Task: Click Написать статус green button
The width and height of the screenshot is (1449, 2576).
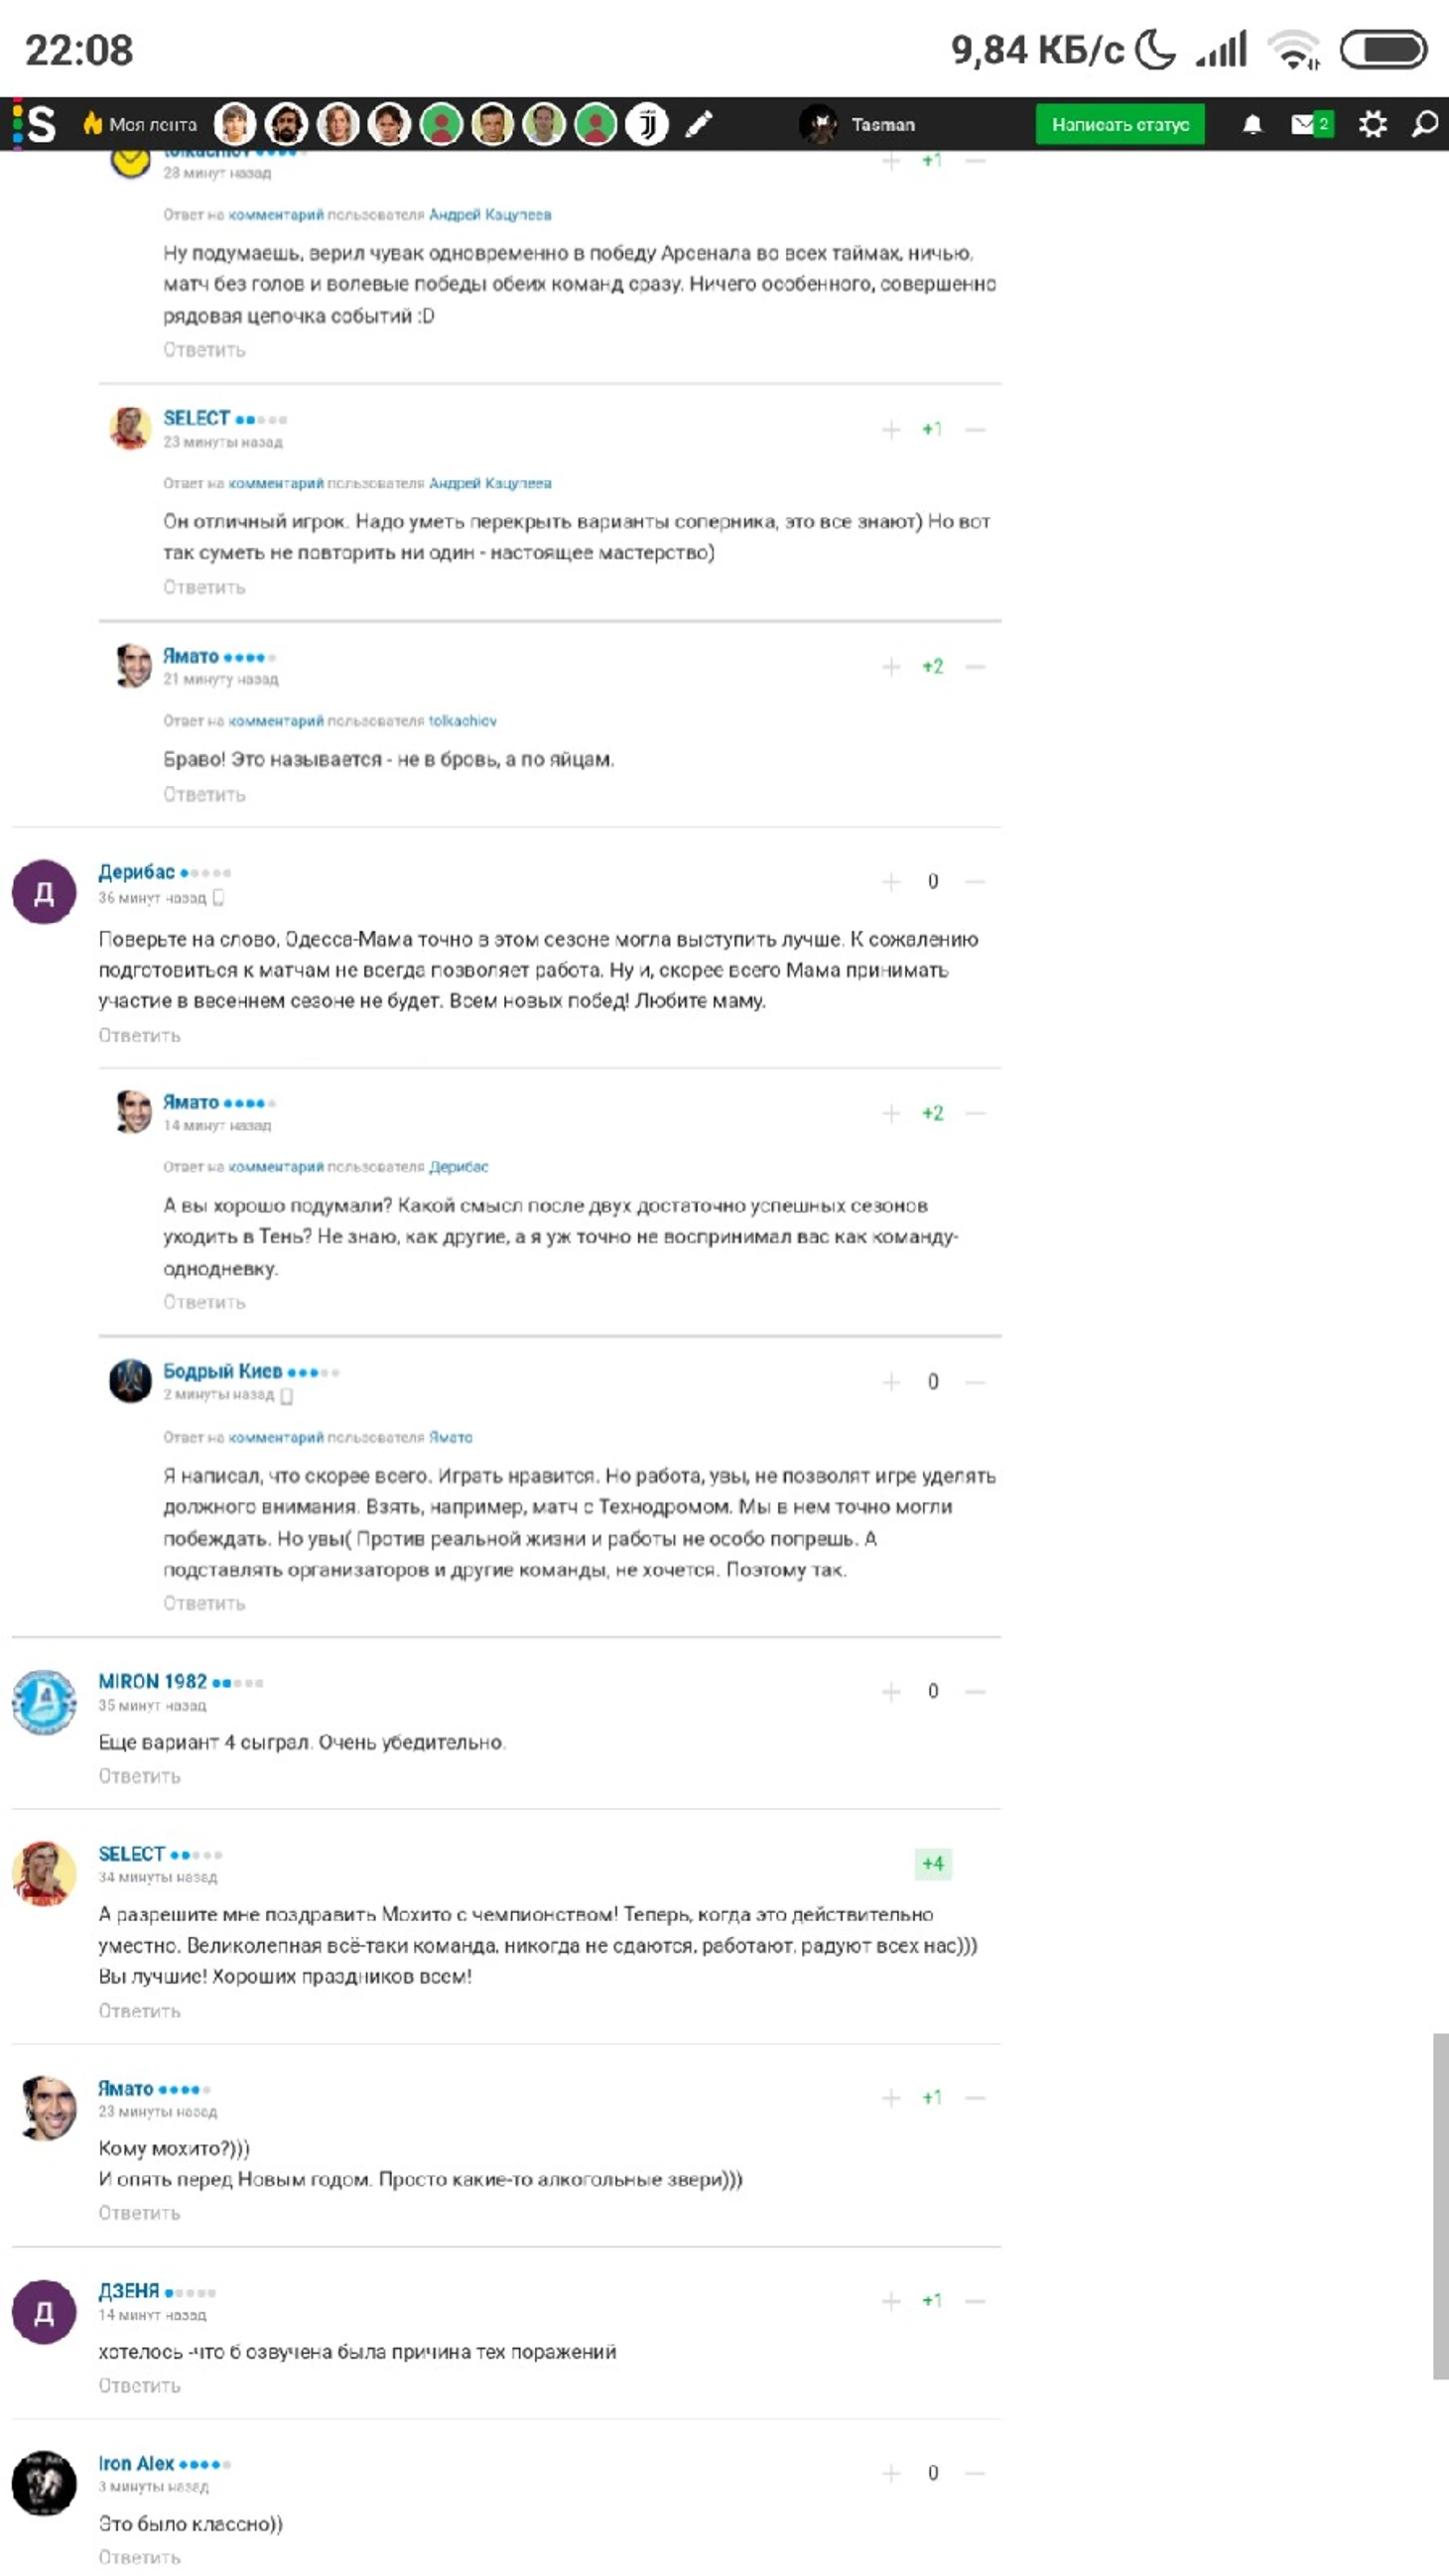Action: tap(1120, 124)
